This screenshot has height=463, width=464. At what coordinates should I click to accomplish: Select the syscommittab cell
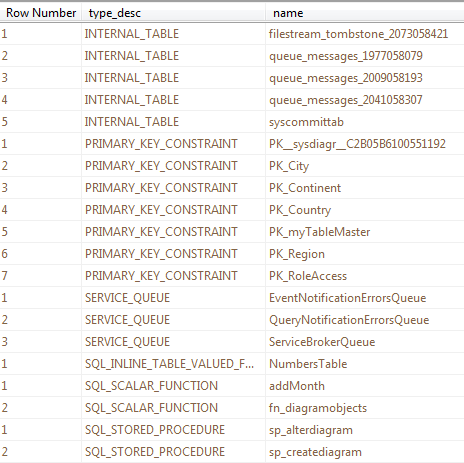[365, 122]
